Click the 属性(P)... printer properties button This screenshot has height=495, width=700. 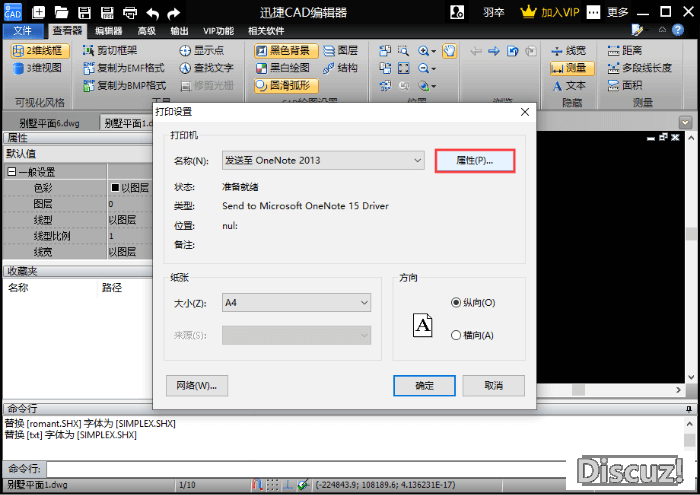[x=475, y=160]
